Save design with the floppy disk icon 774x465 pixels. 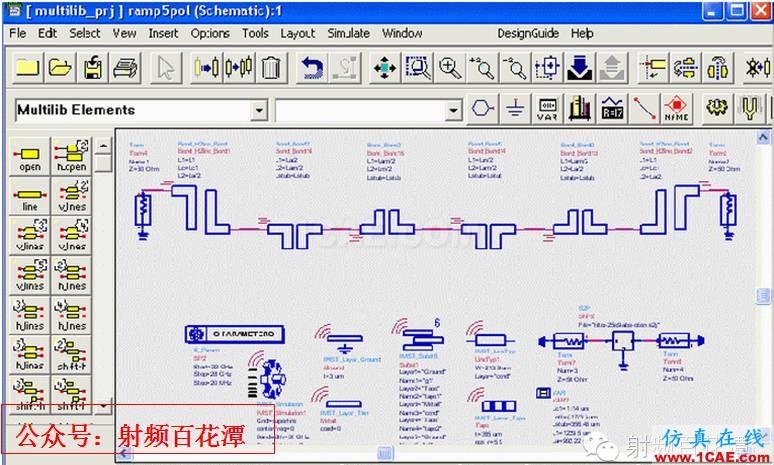(93, 67)
